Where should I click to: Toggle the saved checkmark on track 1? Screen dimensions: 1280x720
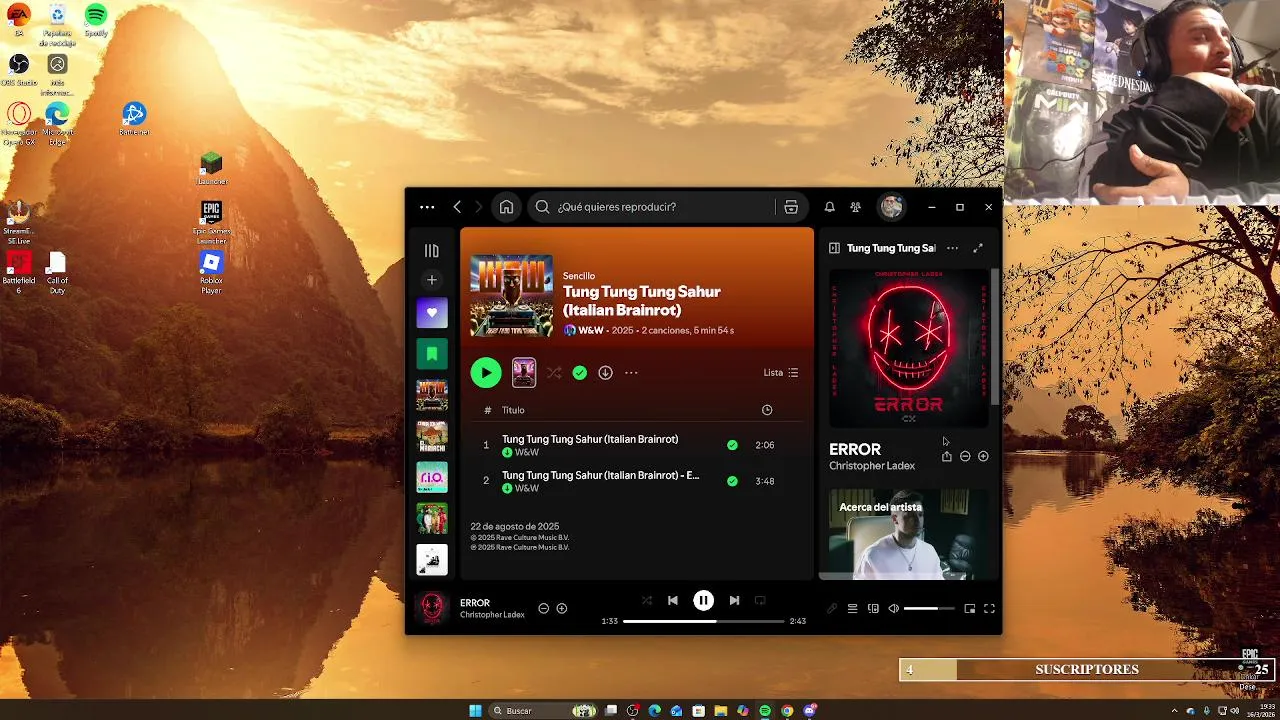click(732, 445)
